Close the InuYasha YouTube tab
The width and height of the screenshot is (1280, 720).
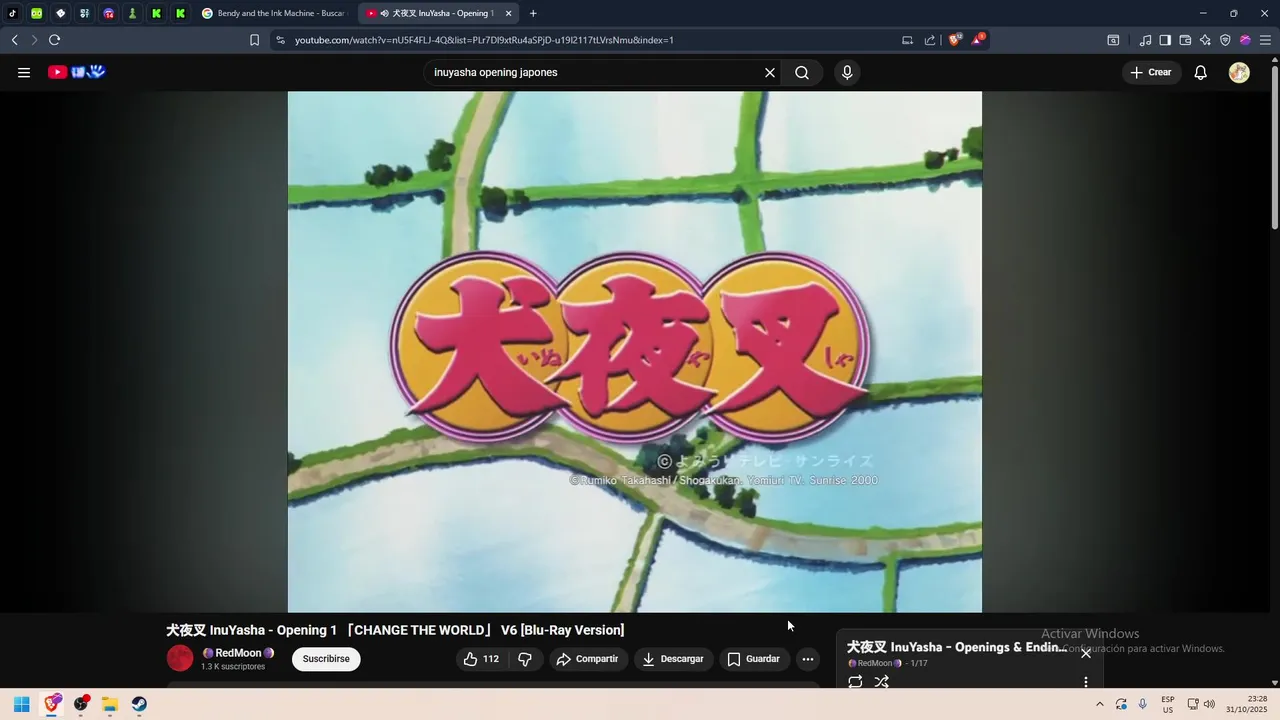click(x=508, y=13)
